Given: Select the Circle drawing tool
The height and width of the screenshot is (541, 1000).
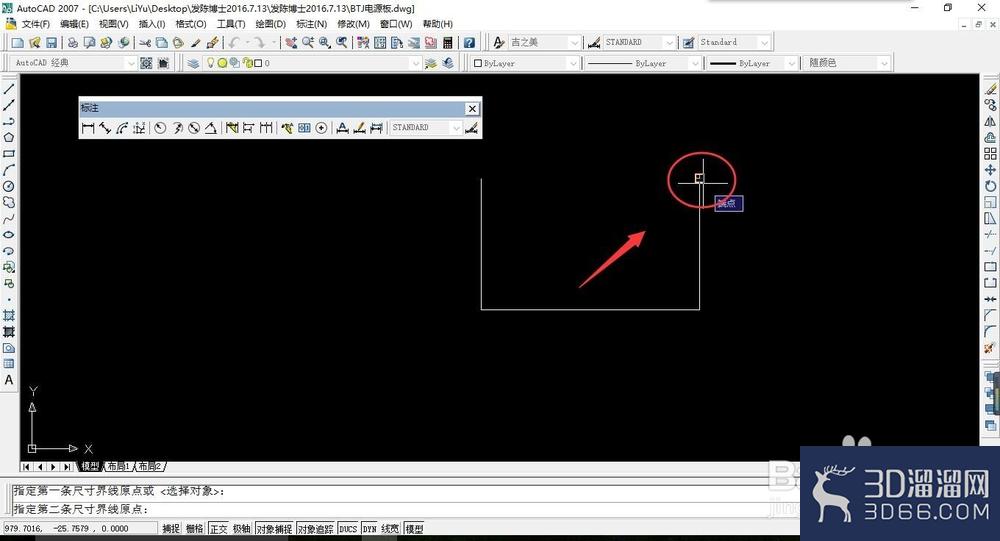Looking at the screenshot, I should click(9, 186).
